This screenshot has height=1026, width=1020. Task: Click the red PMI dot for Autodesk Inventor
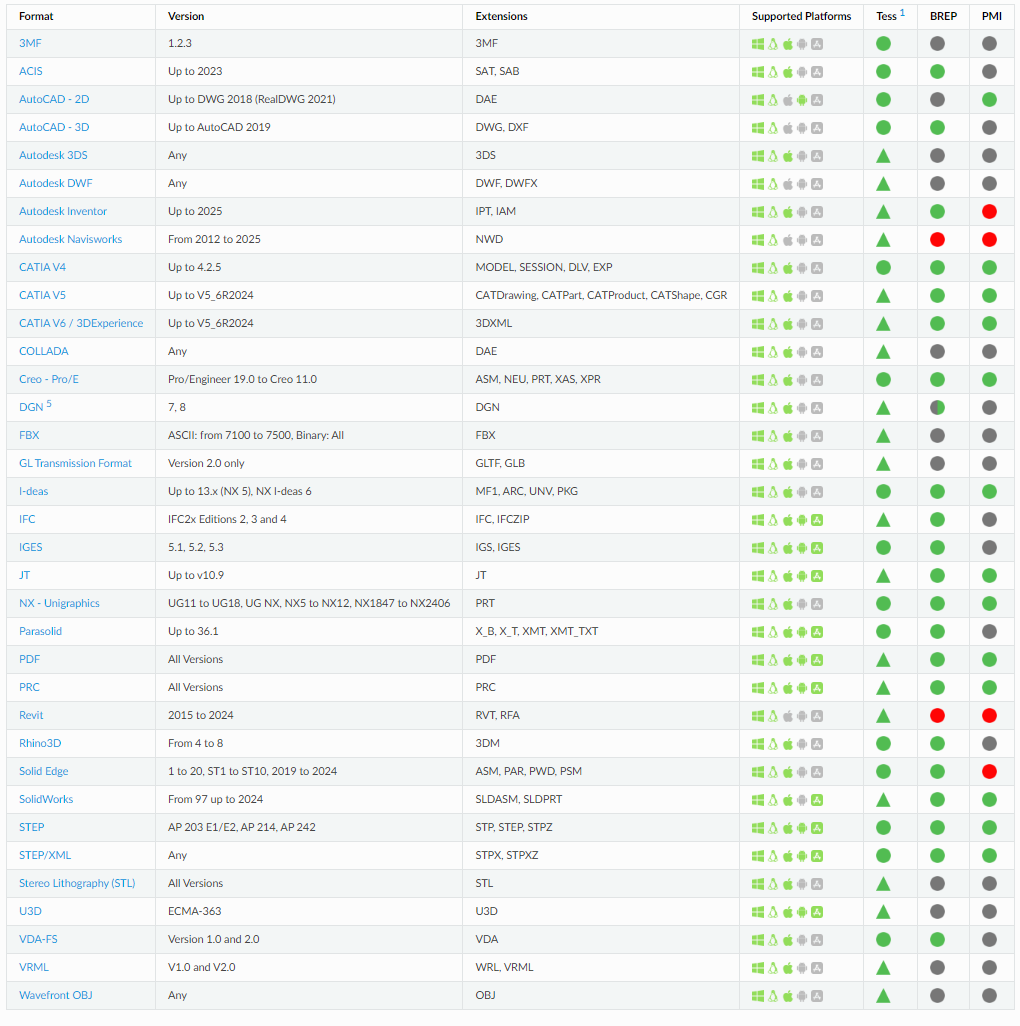(989, 211)
